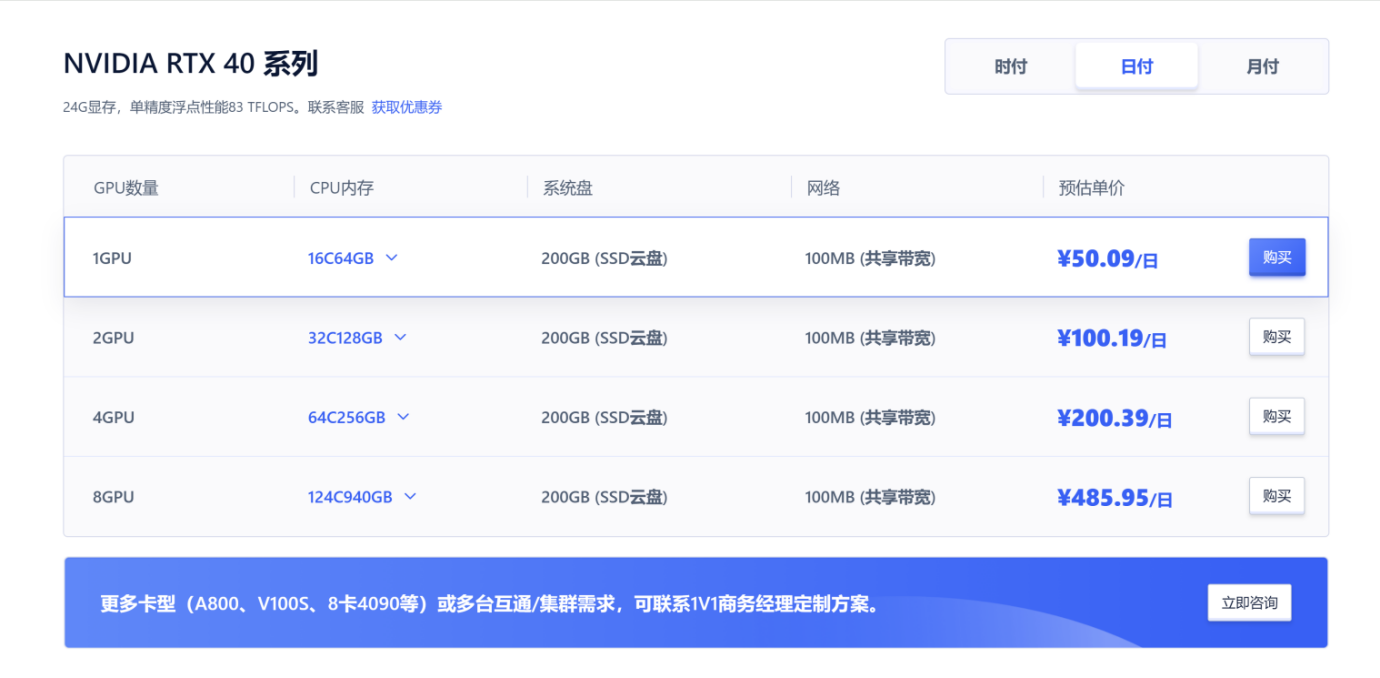
Task: Click the CPU内存 column header
Action: point(341,187)
